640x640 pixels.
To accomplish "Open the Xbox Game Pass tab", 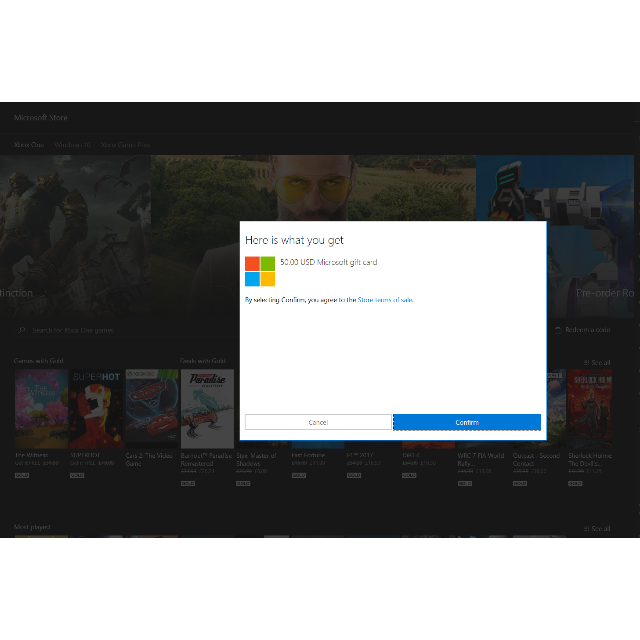I will pyautogui.click(x=126, y=145).
